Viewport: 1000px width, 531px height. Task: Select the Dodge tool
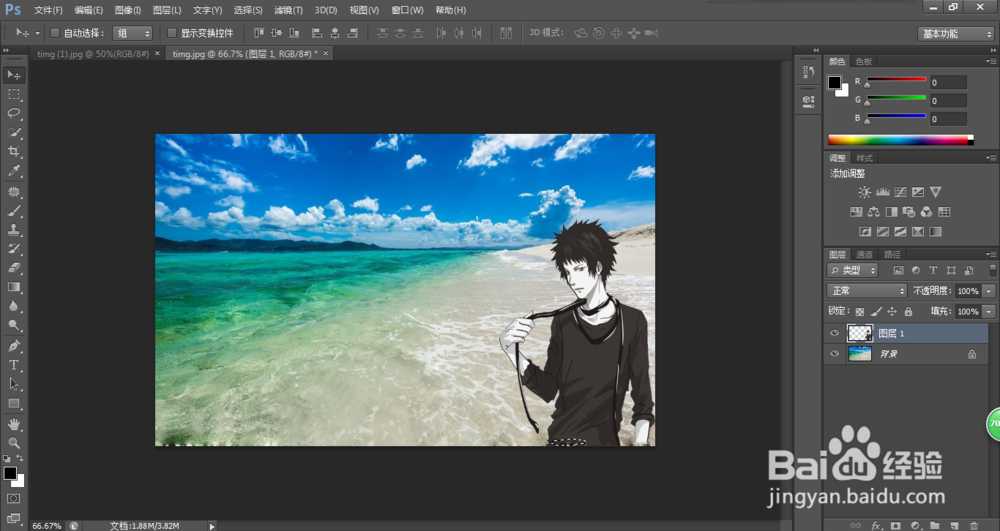[x=13, y=326]
